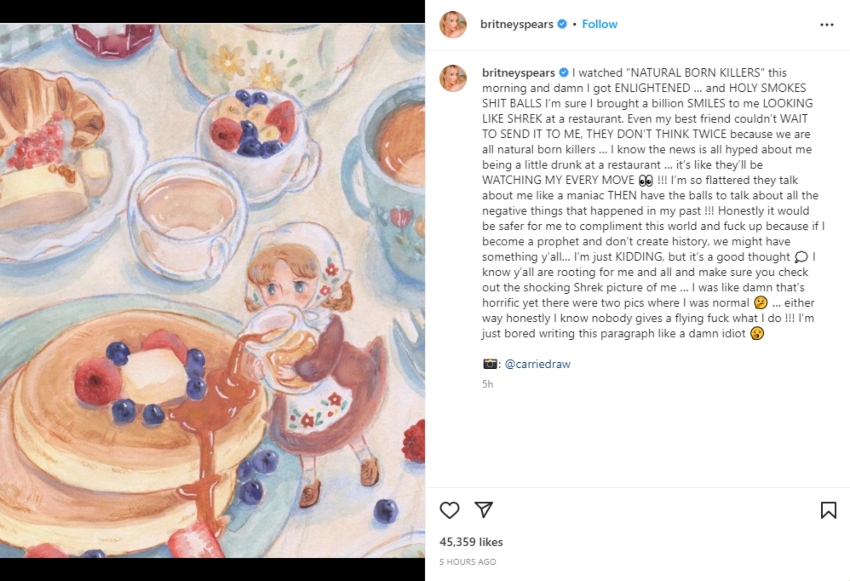
Task: Click the pancake illustration post image
Action: pos(212,290)
